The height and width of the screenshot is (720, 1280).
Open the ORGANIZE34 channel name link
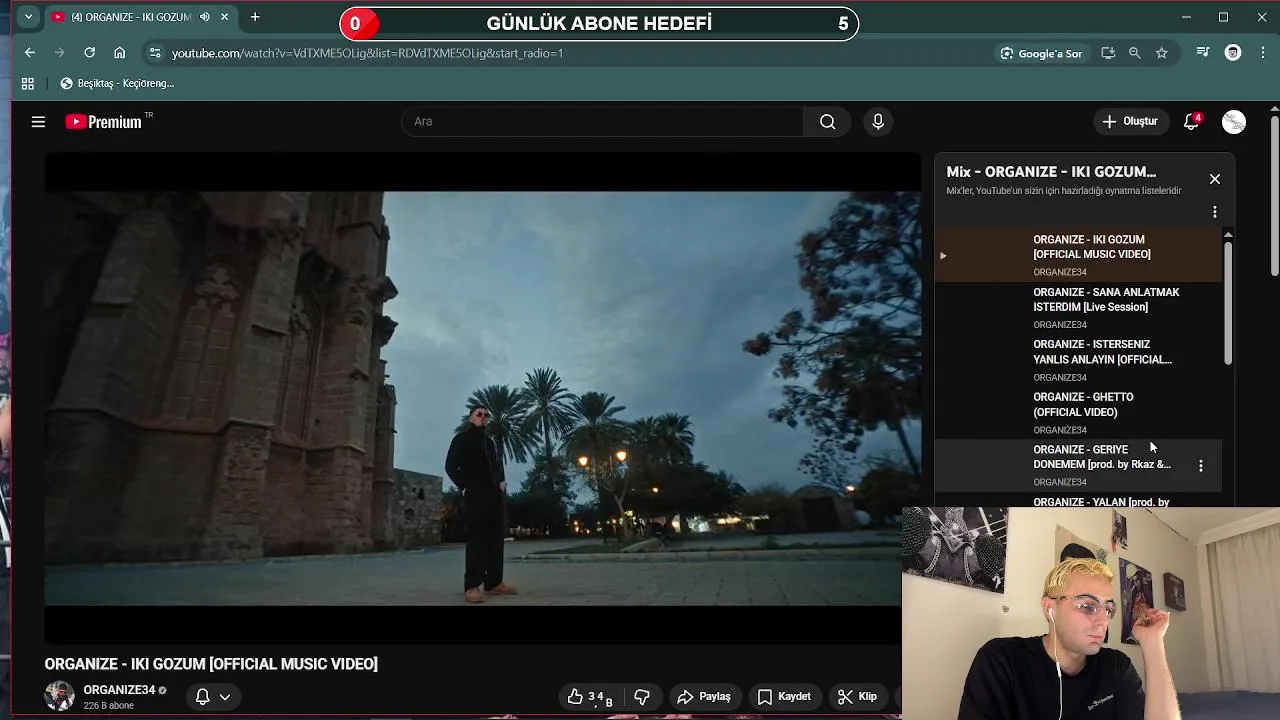click(119, 690)
